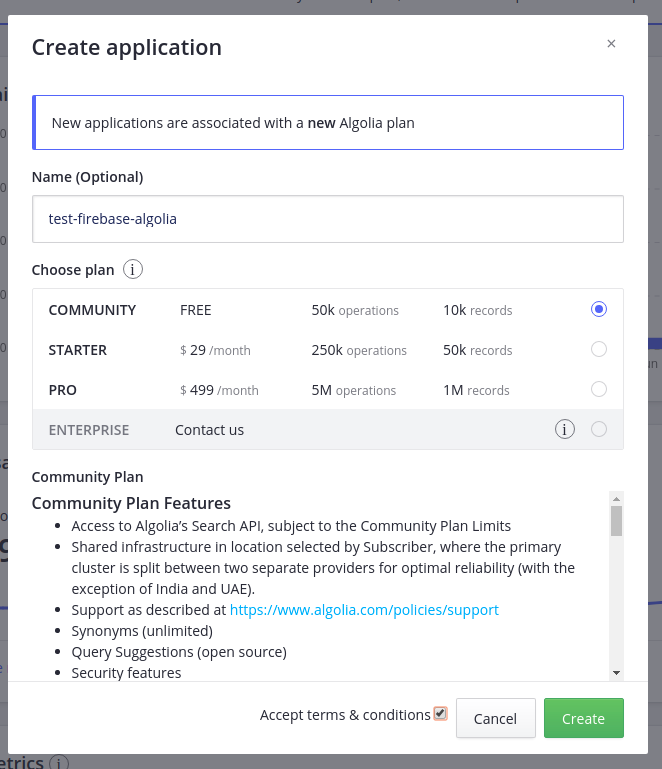The image size is (662, 769).
Task: Select the Enterprise plan radio button
Action: coord(599,429)
